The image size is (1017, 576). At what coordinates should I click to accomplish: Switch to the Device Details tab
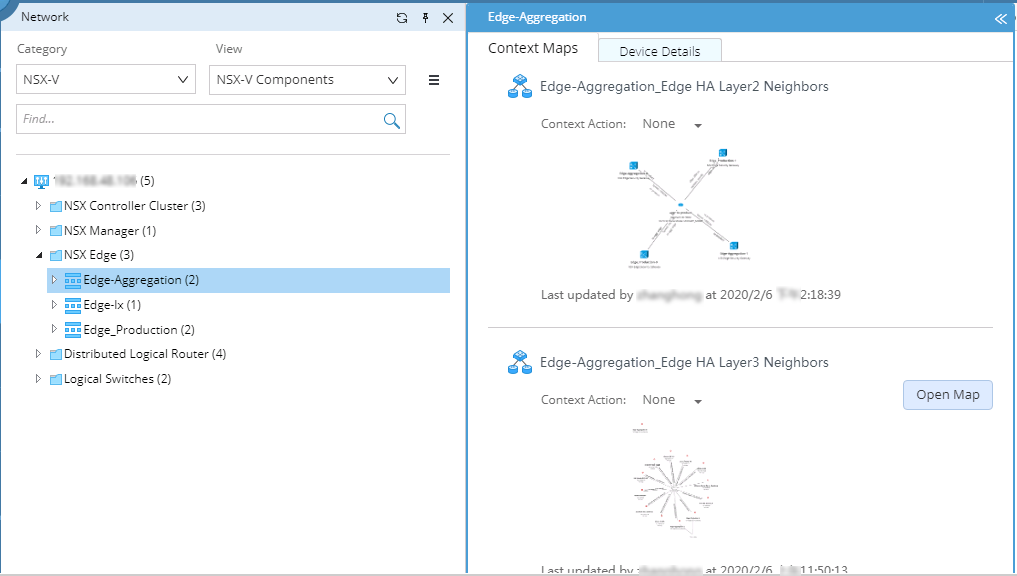(660, 51)
